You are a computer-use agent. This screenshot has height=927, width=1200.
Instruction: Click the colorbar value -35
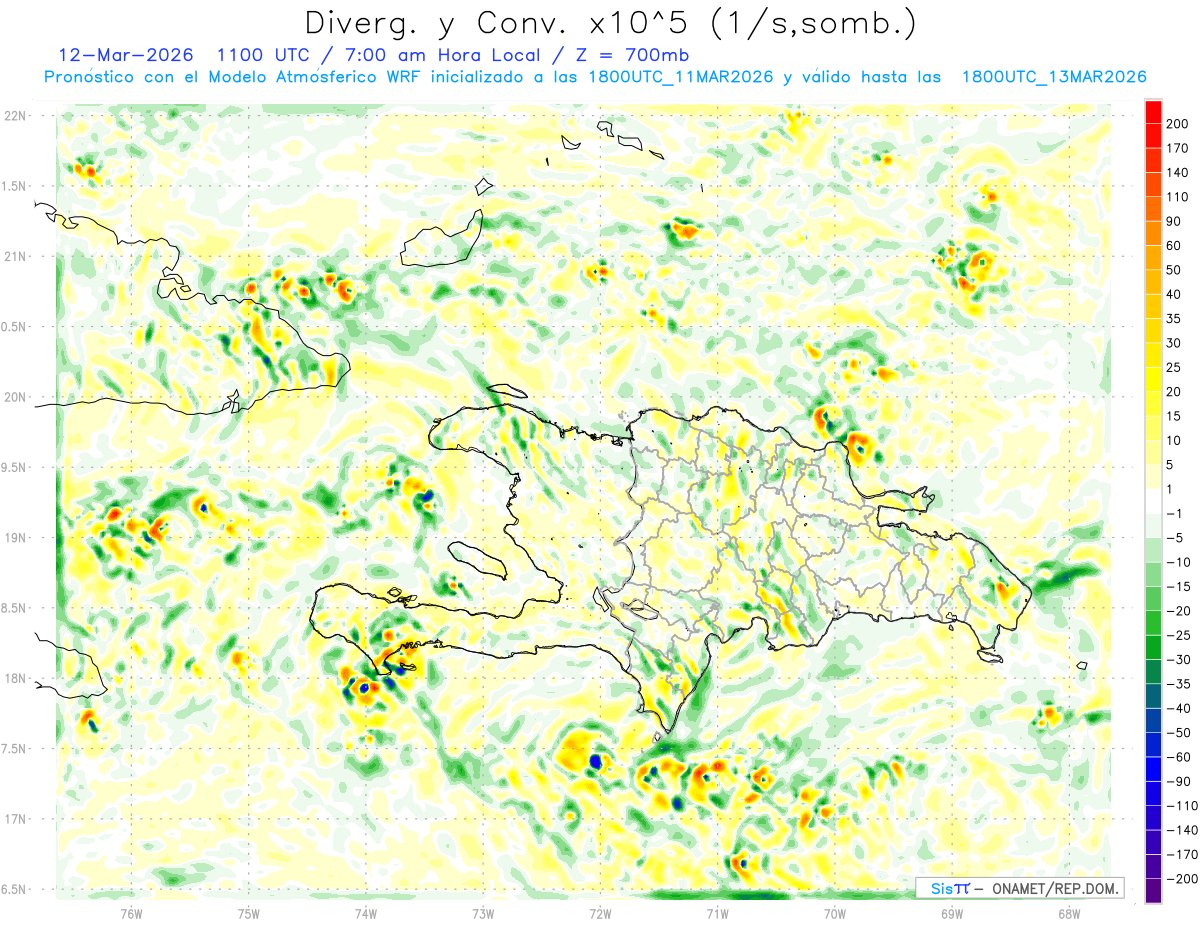(x=1180, y=684)
